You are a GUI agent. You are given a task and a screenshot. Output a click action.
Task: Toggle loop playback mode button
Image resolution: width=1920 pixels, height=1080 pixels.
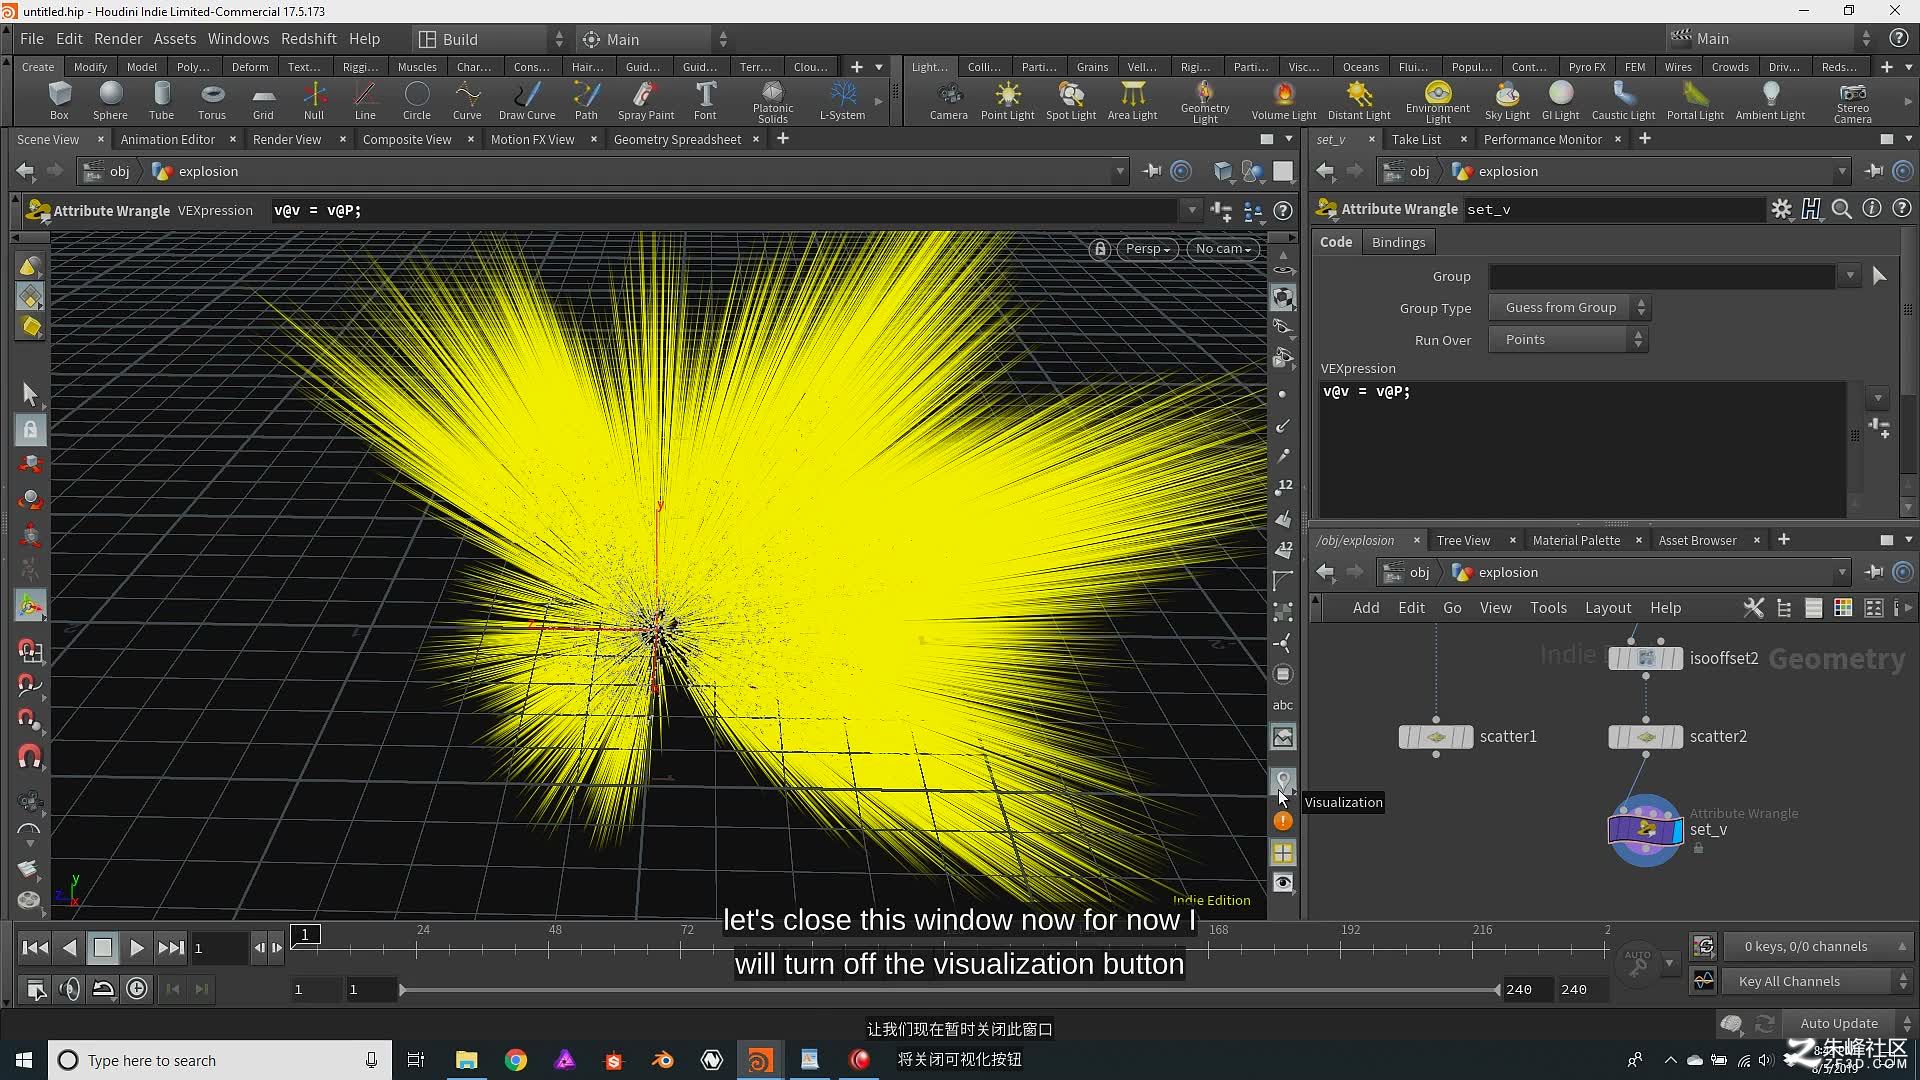pos(103,989)
